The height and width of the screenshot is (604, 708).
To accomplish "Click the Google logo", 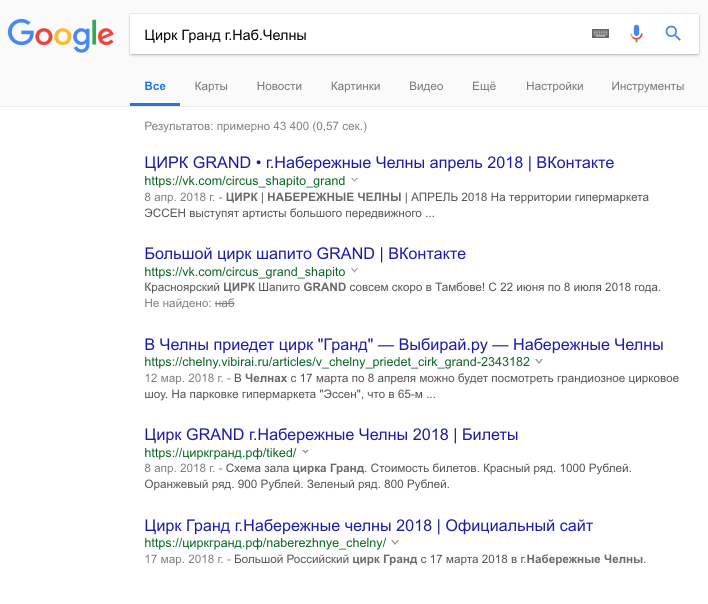I will (x=60, y=35).
